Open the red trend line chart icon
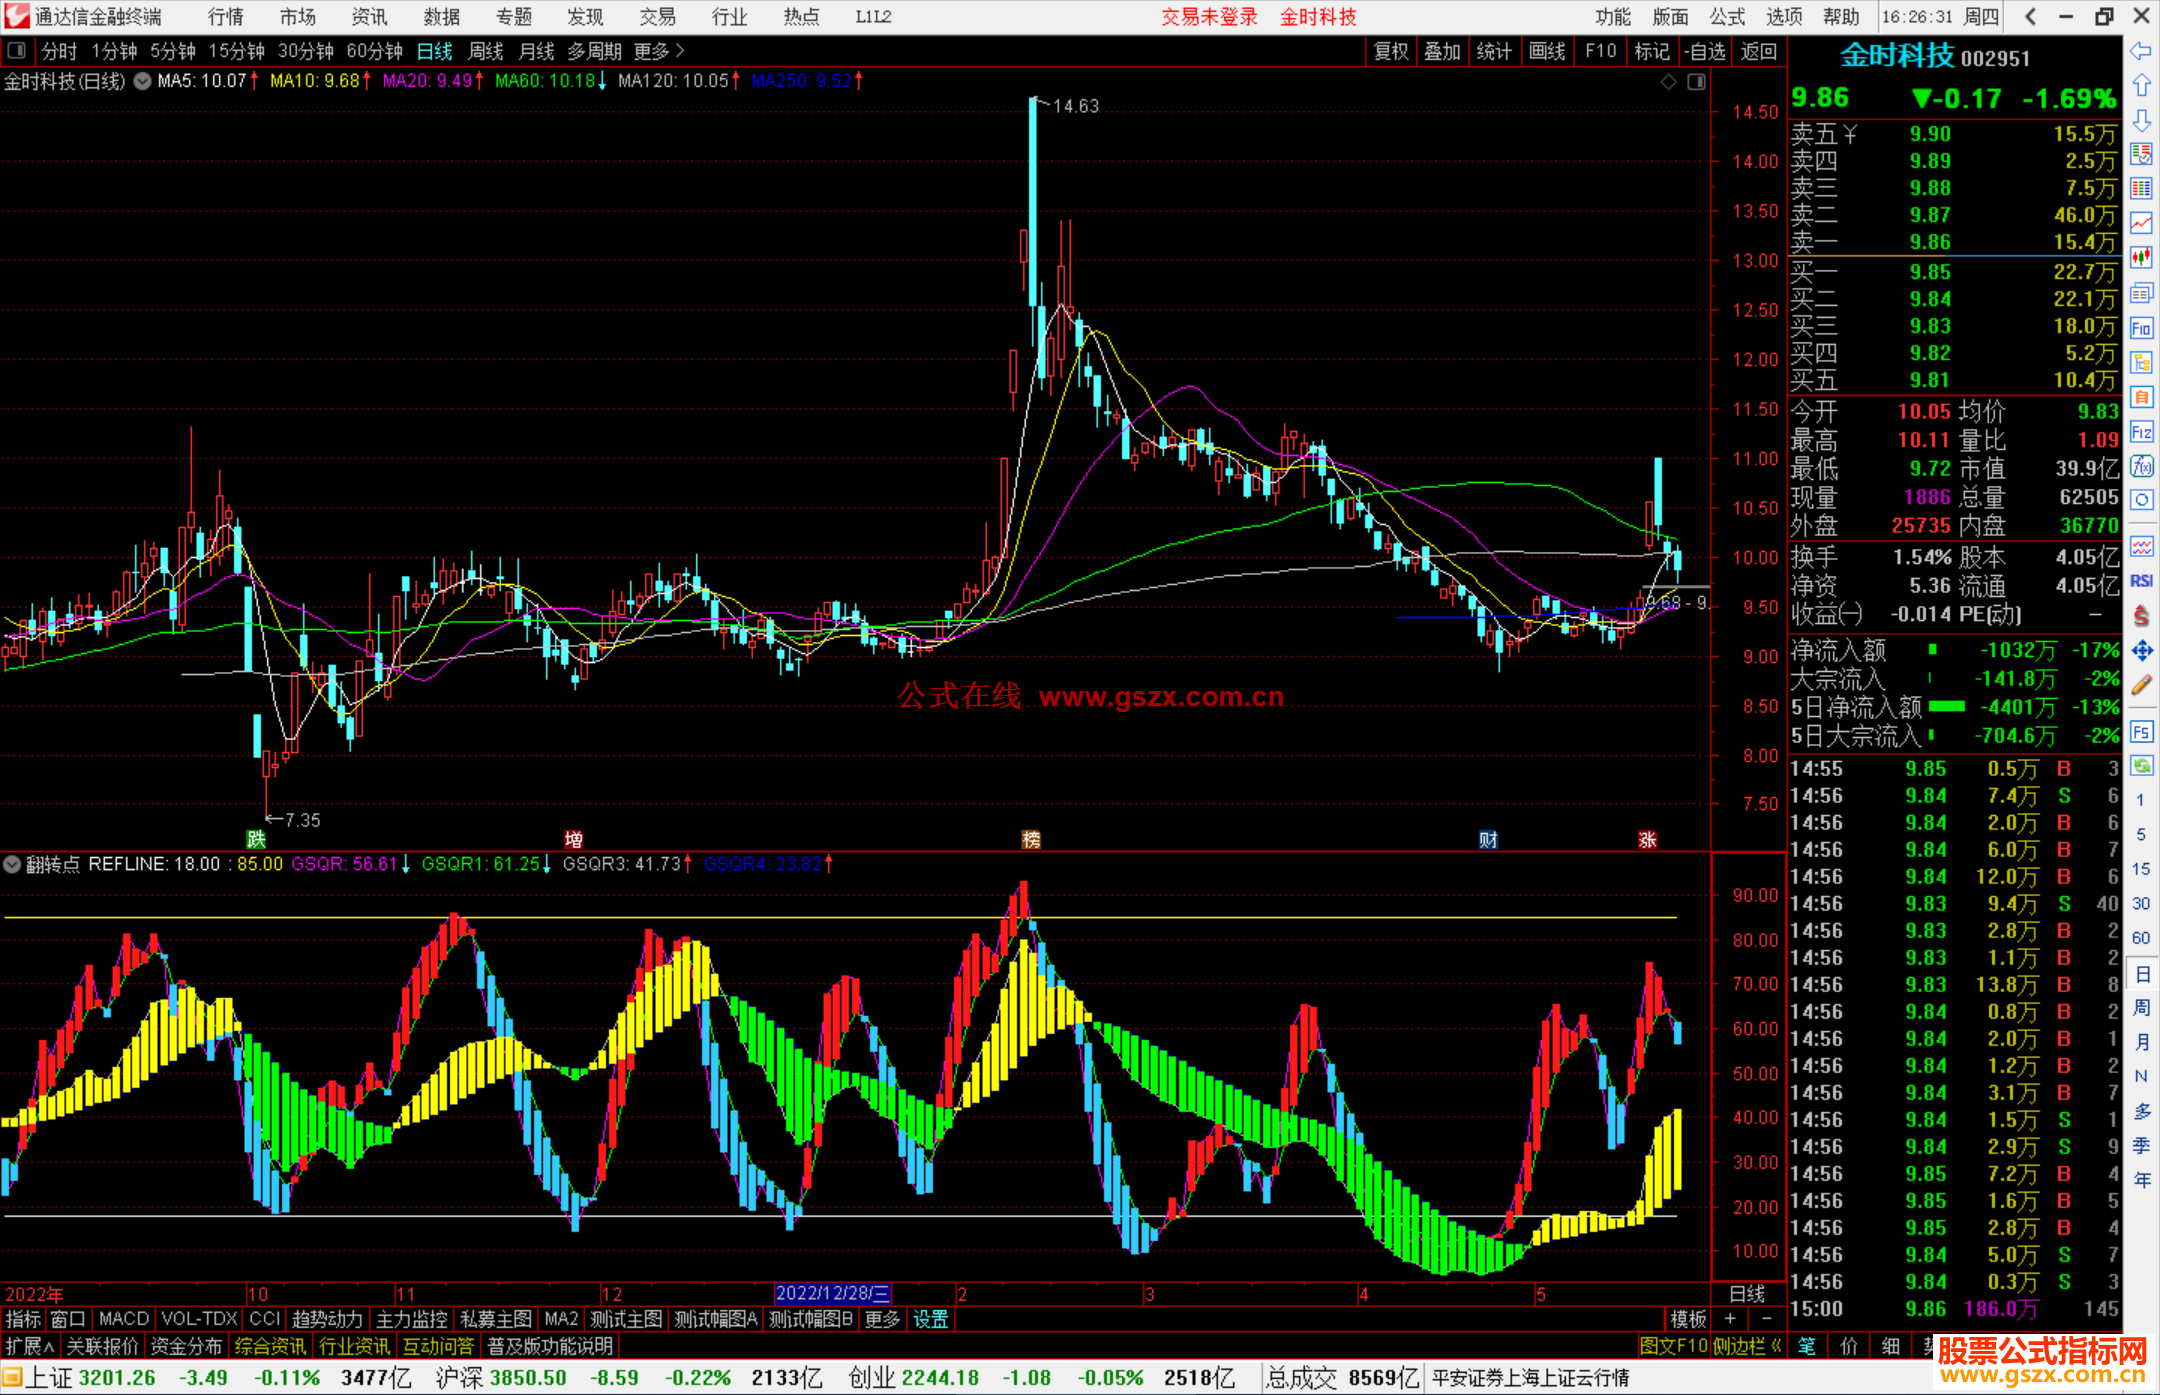The width and height of the screenshot is (2160, 1395). click(2141, 223)
